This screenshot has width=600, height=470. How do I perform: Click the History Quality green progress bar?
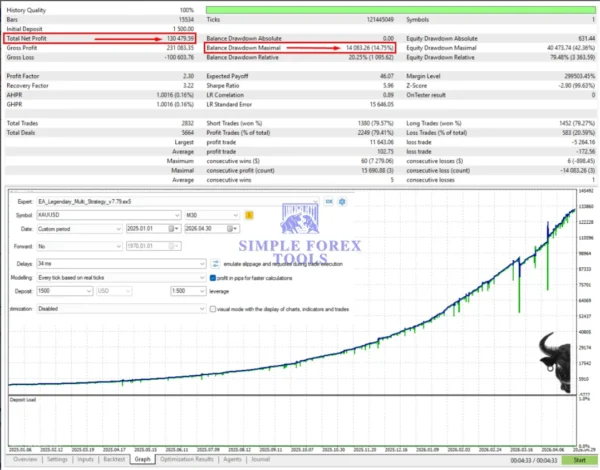point(401,10)
